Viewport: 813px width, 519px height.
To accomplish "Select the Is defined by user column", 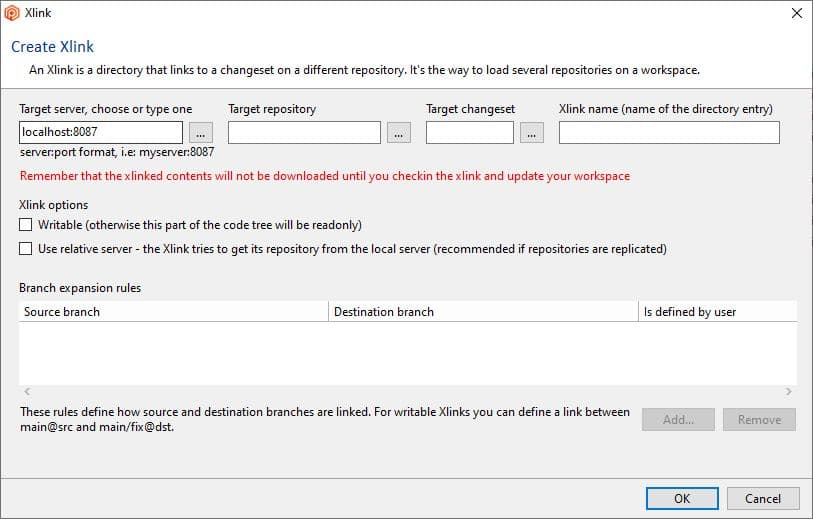I will (x=716, y=312).
